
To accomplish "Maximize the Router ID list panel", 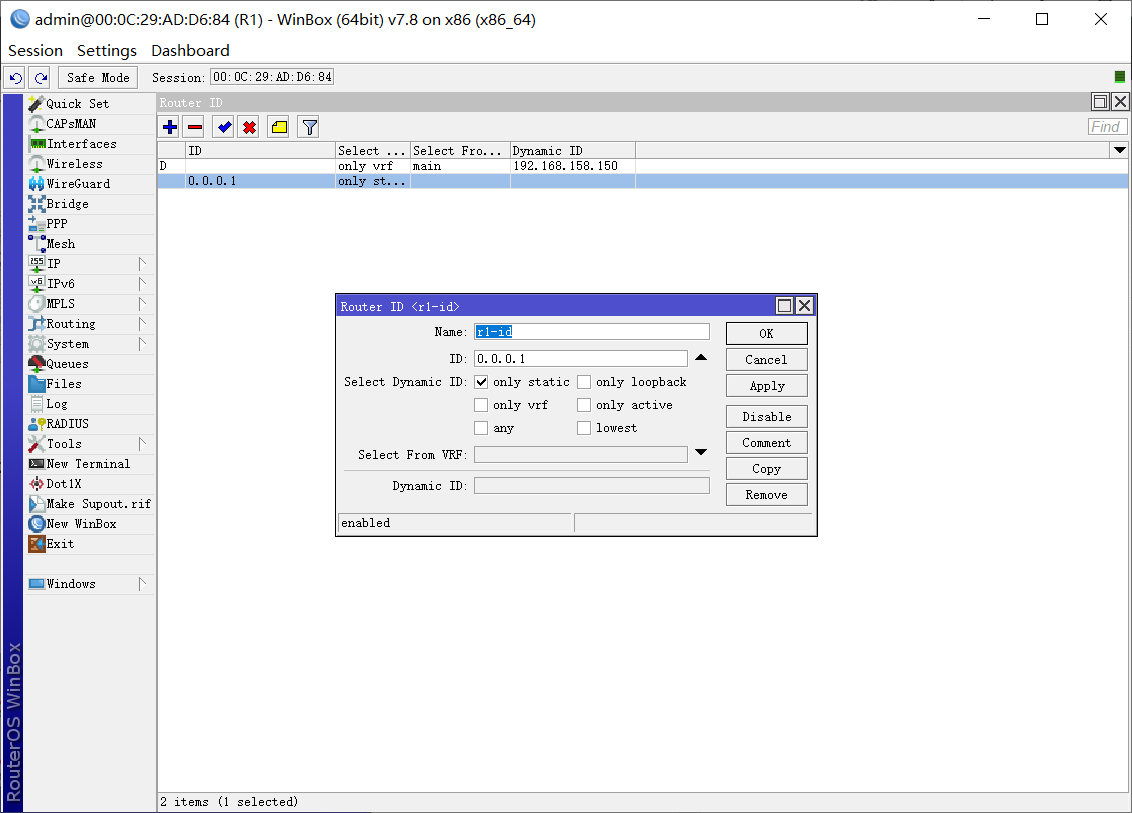I will 1100,102.
